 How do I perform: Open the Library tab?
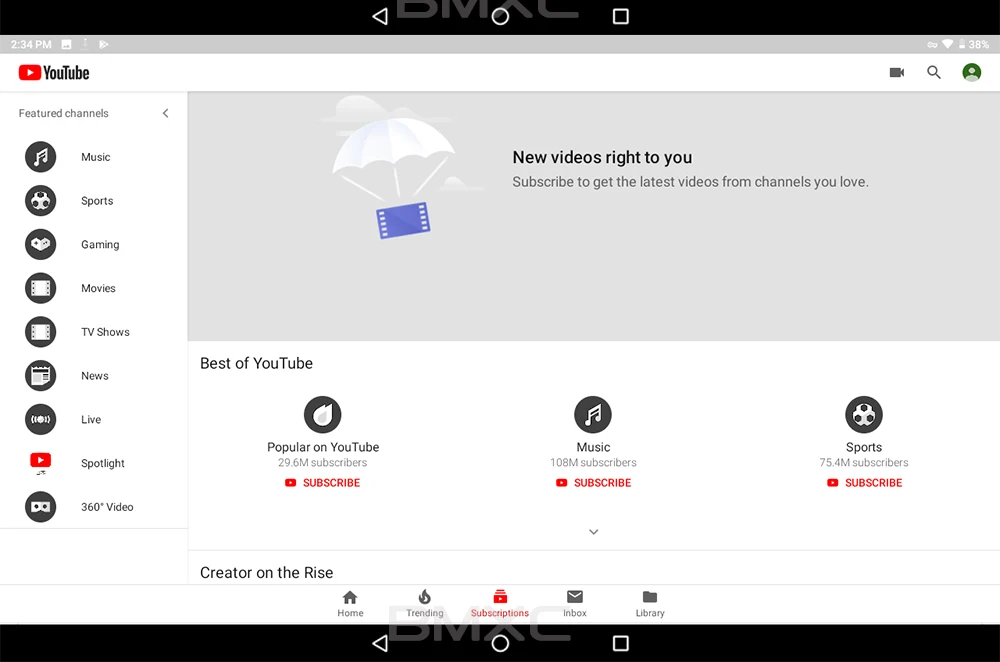(x=650, y=604)
